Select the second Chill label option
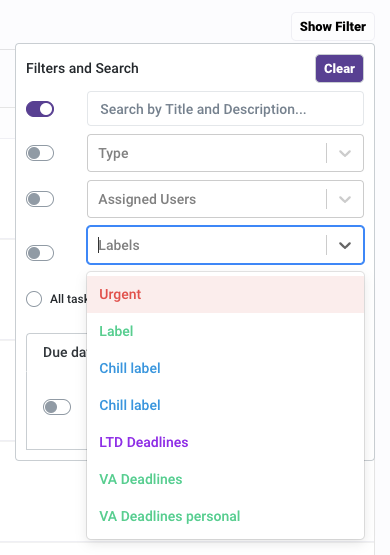 click(x=225, y=405)
